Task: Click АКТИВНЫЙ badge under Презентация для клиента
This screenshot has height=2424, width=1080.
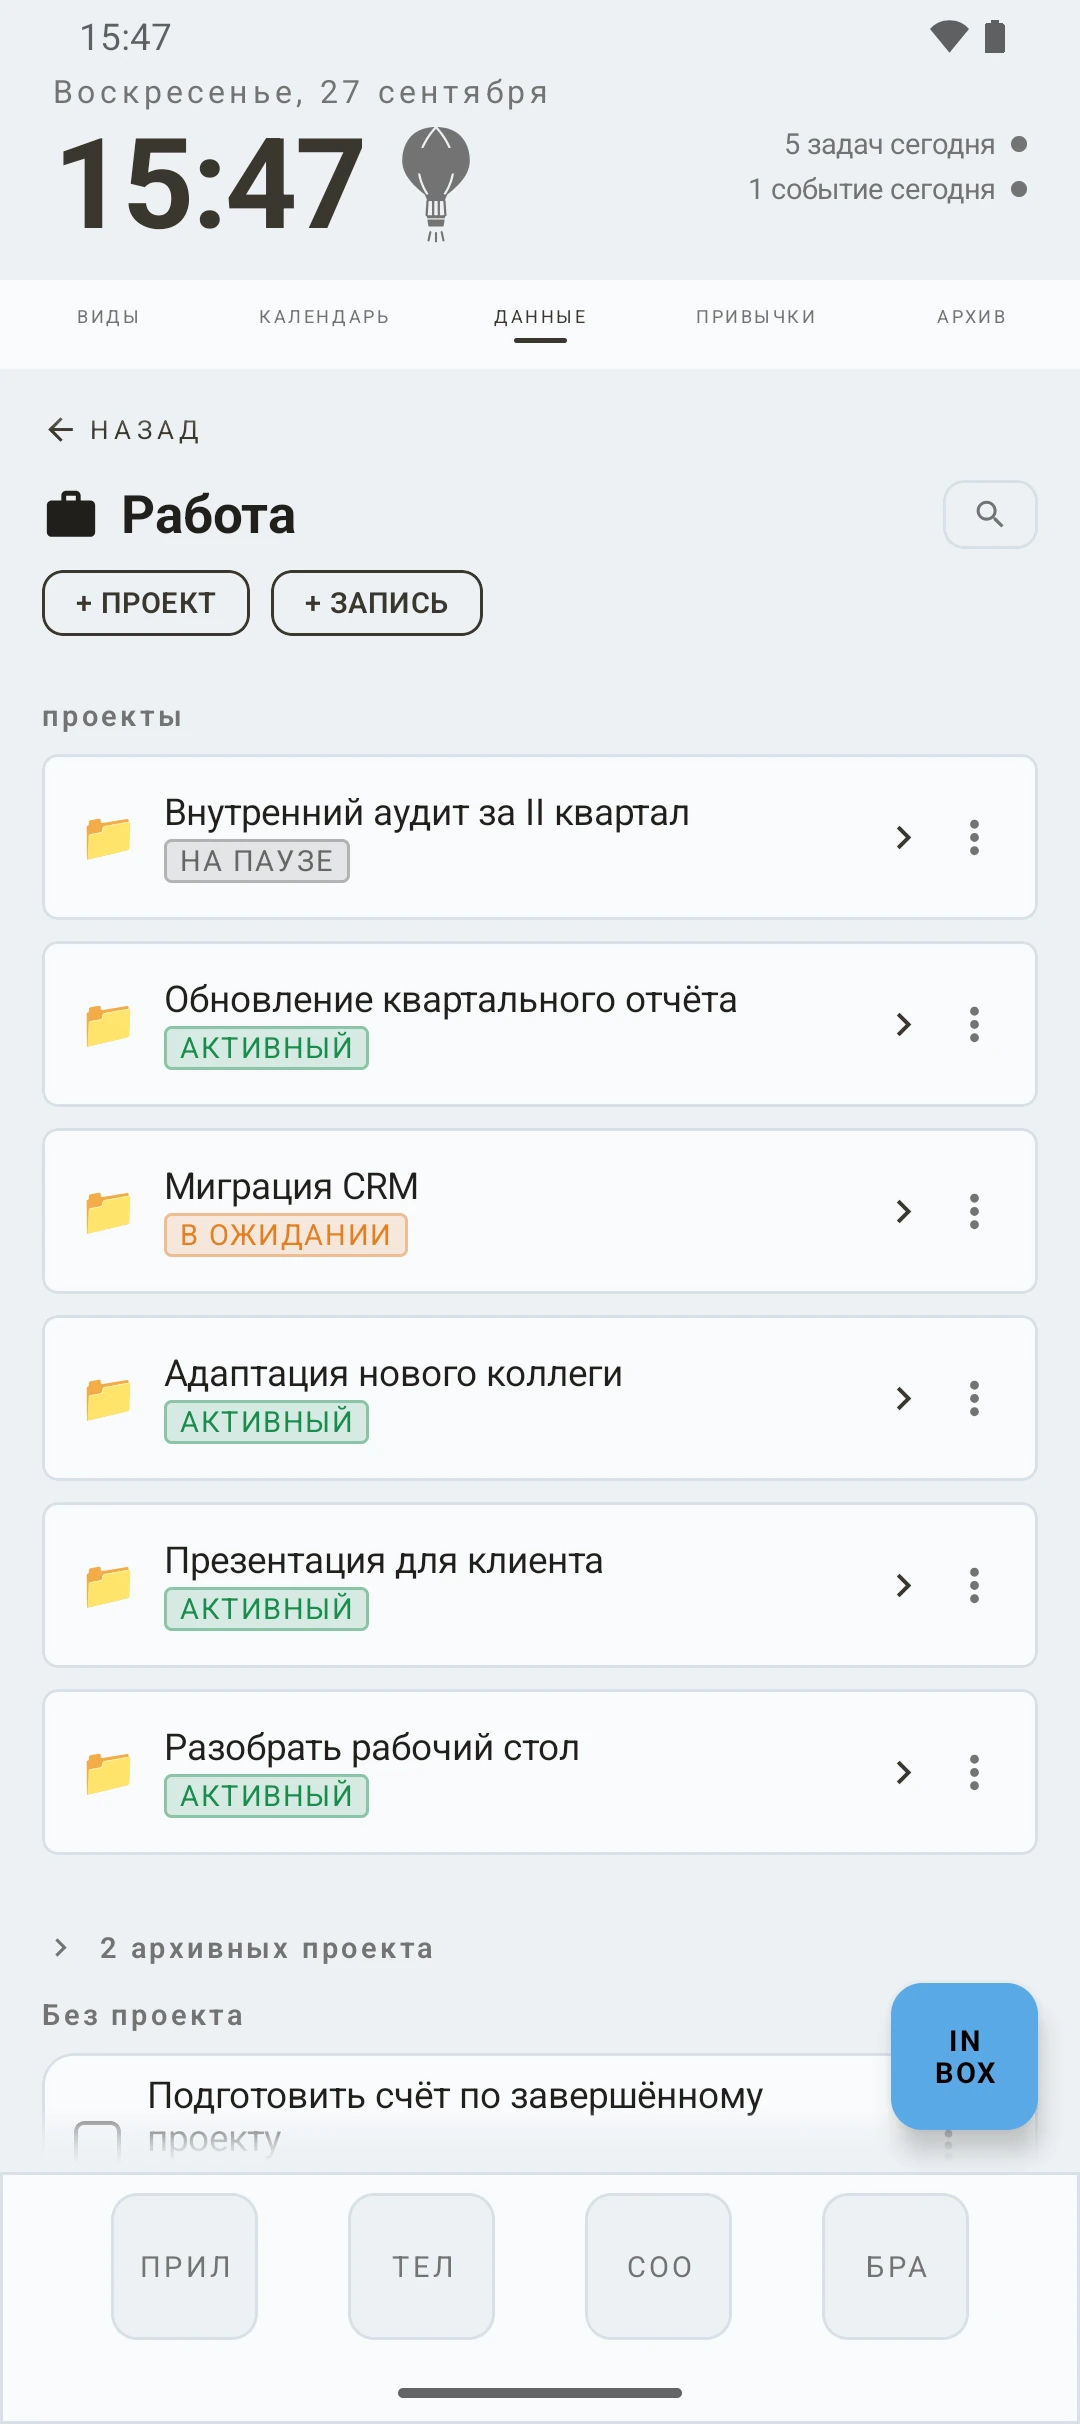Action: coord(267,1609)
